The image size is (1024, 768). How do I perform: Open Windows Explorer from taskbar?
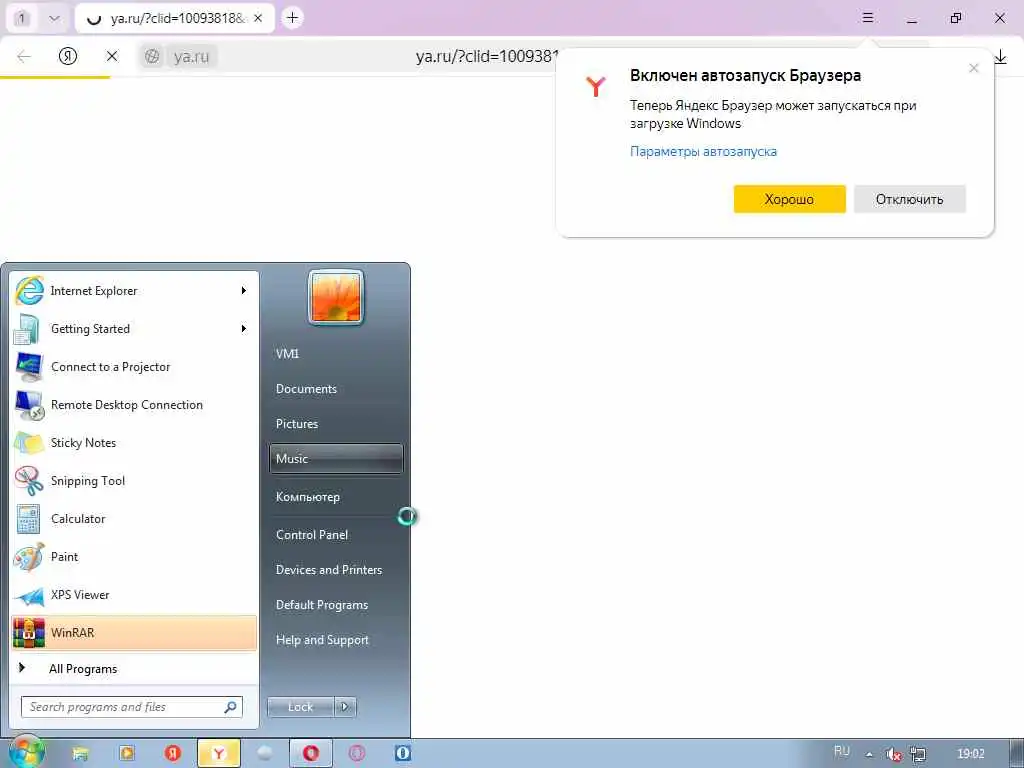coord(80,754)
